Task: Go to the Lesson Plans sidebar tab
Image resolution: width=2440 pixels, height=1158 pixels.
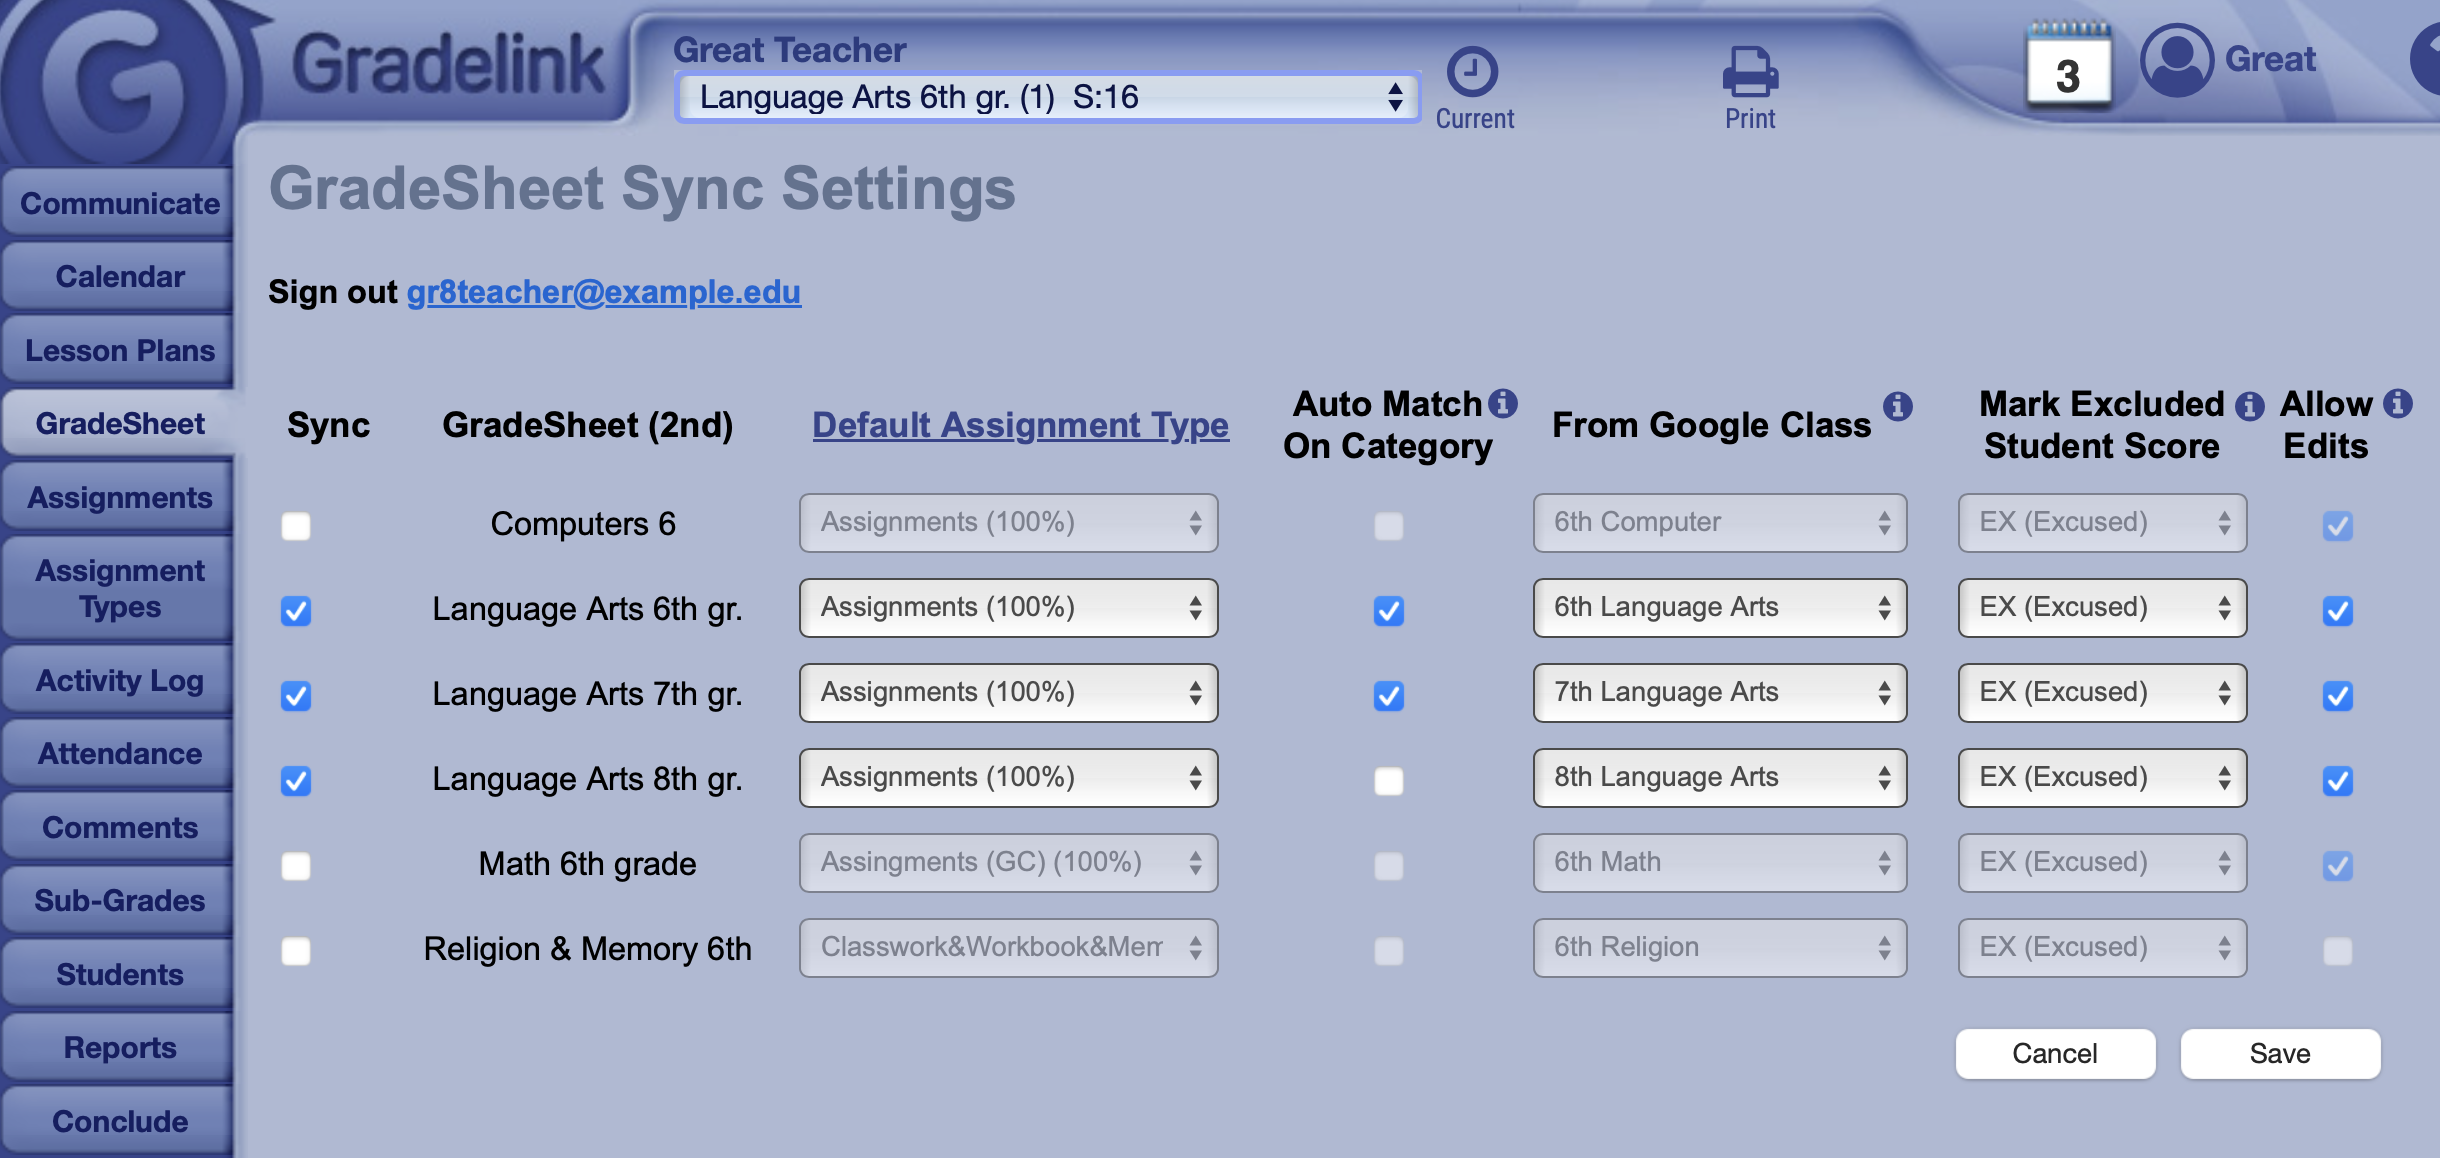Action: (120, 351)
